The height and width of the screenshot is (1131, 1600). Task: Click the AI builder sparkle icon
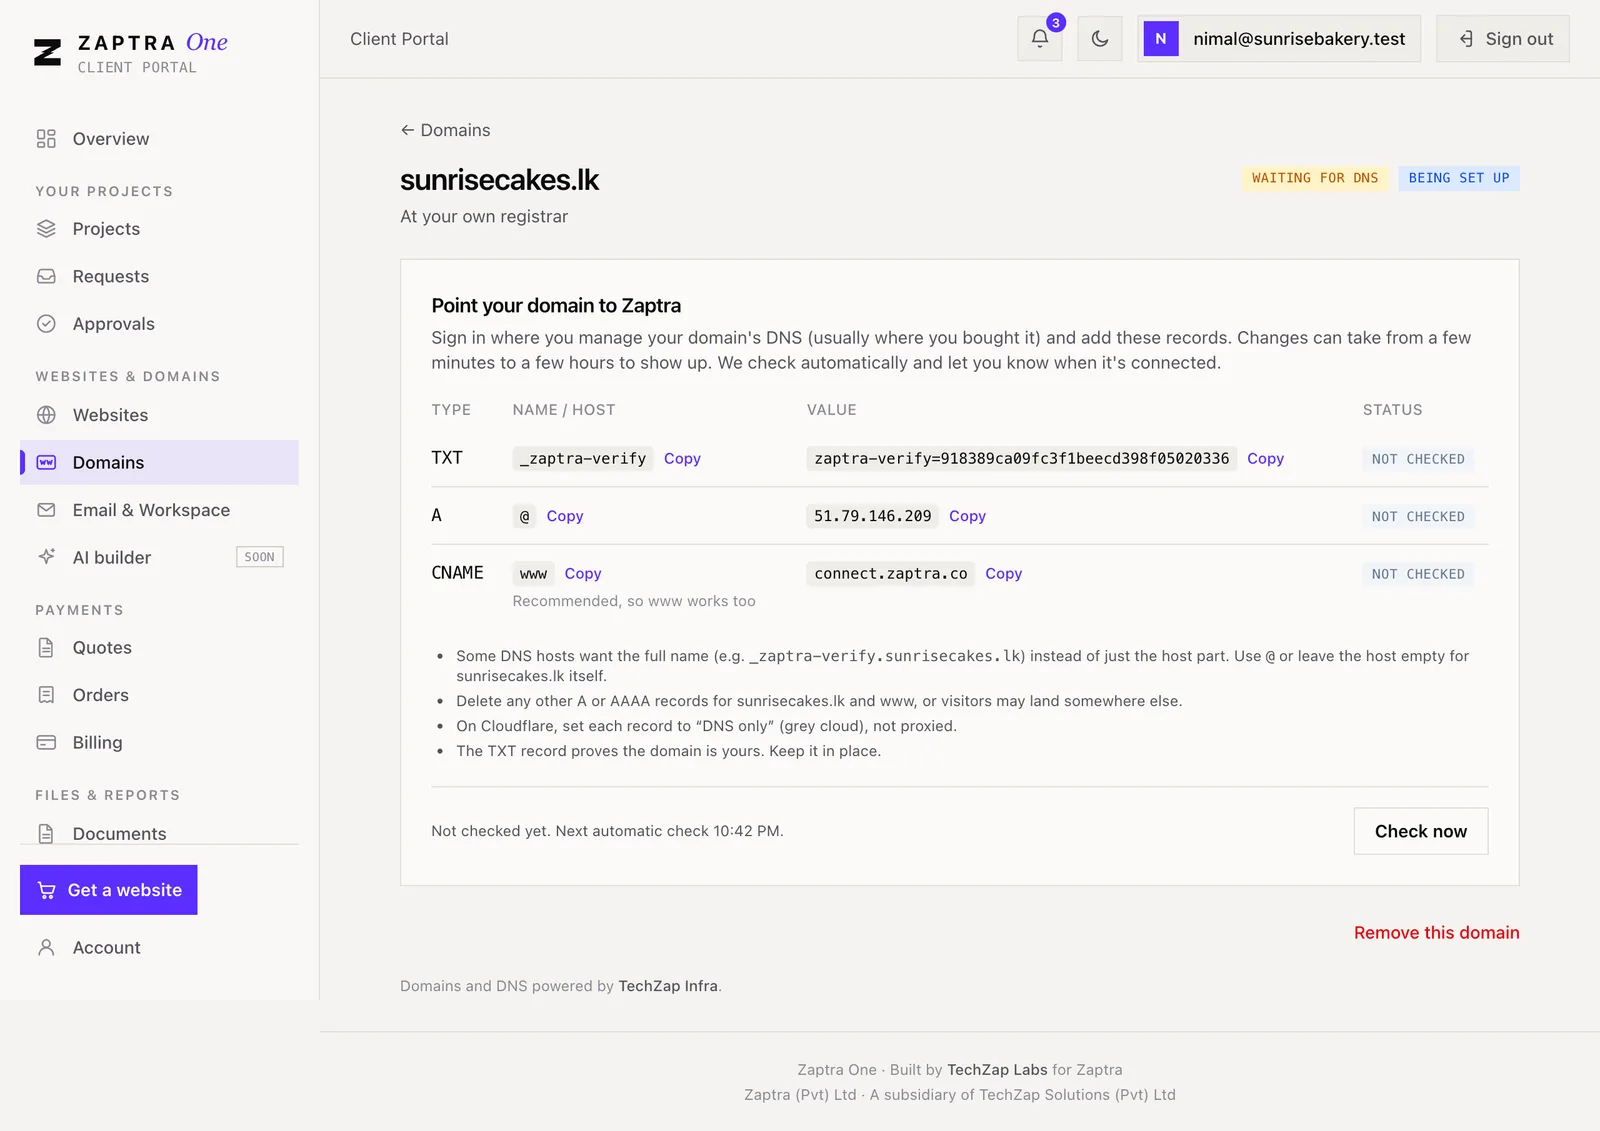(46, 557)
